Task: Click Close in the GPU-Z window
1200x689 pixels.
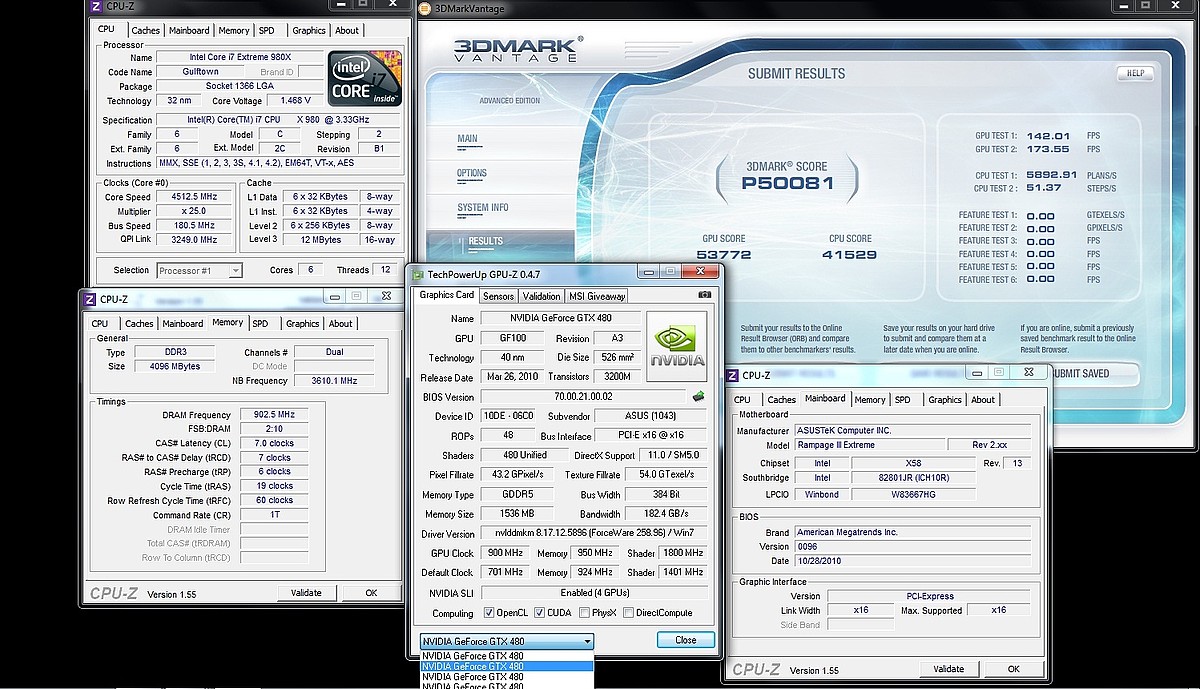Action: 685,639
